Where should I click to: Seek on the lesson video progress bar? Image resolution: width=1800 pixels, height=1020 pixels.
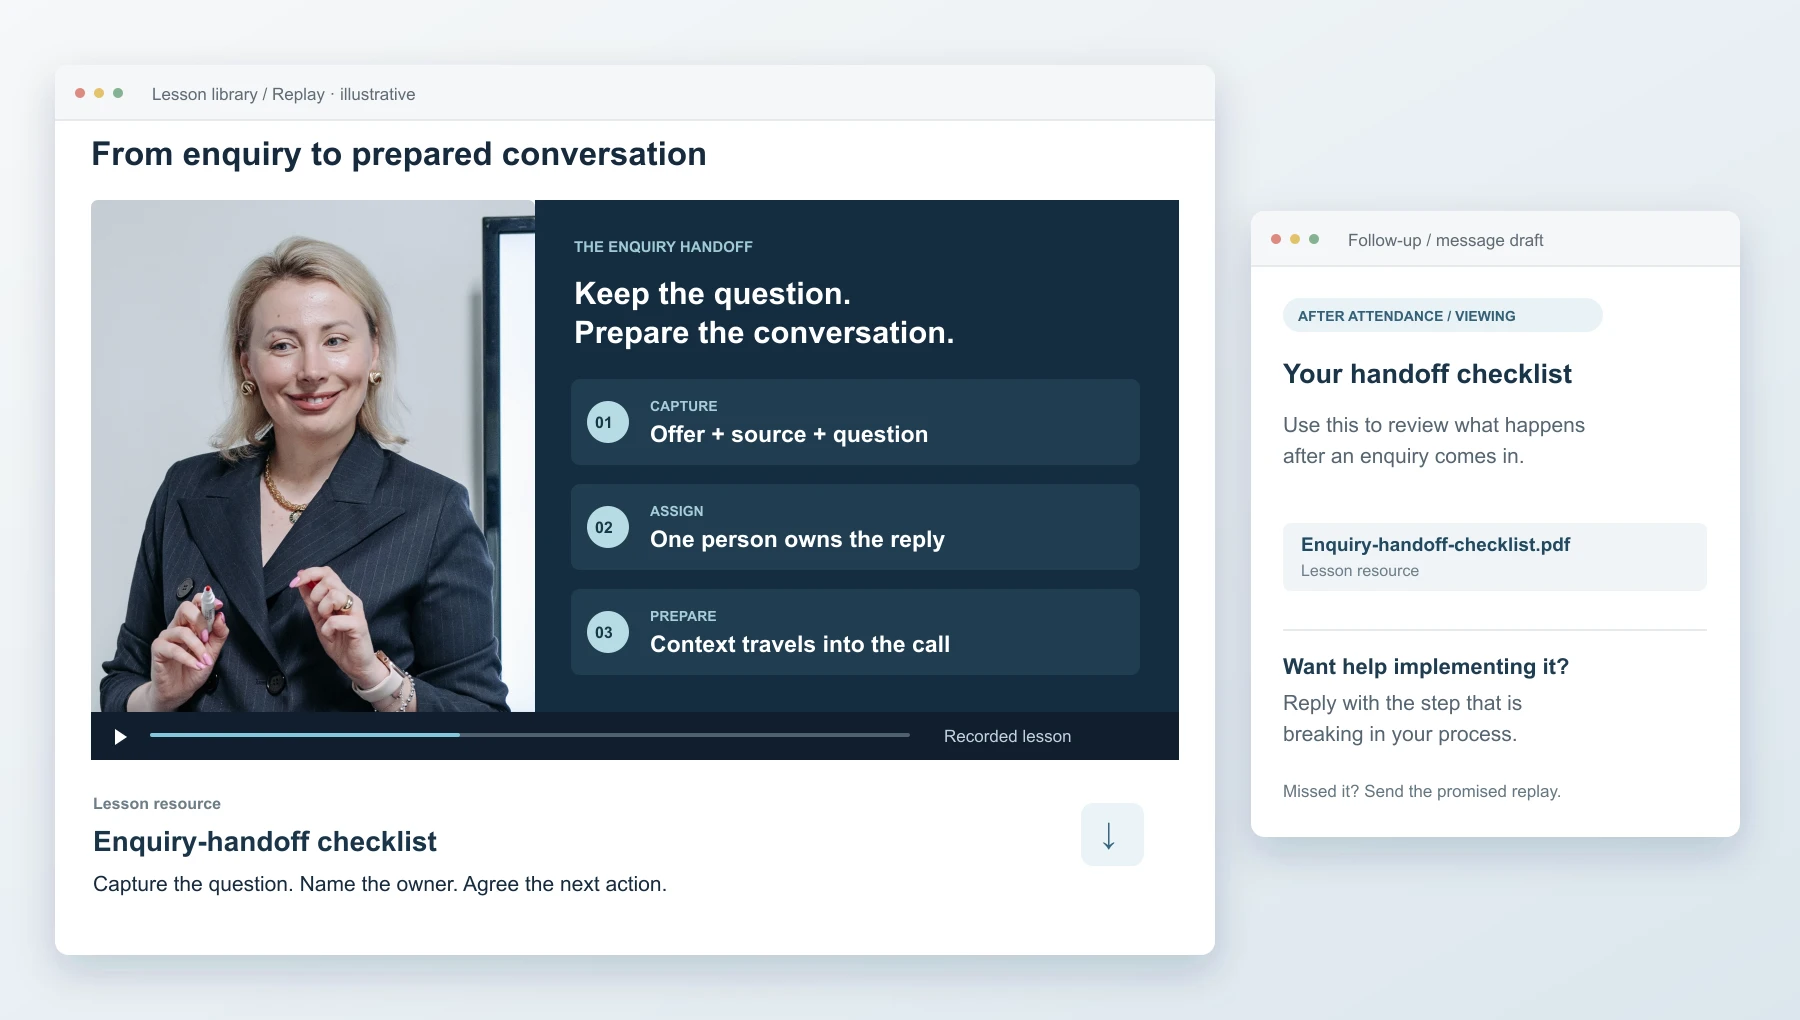[x=530, y=735]
